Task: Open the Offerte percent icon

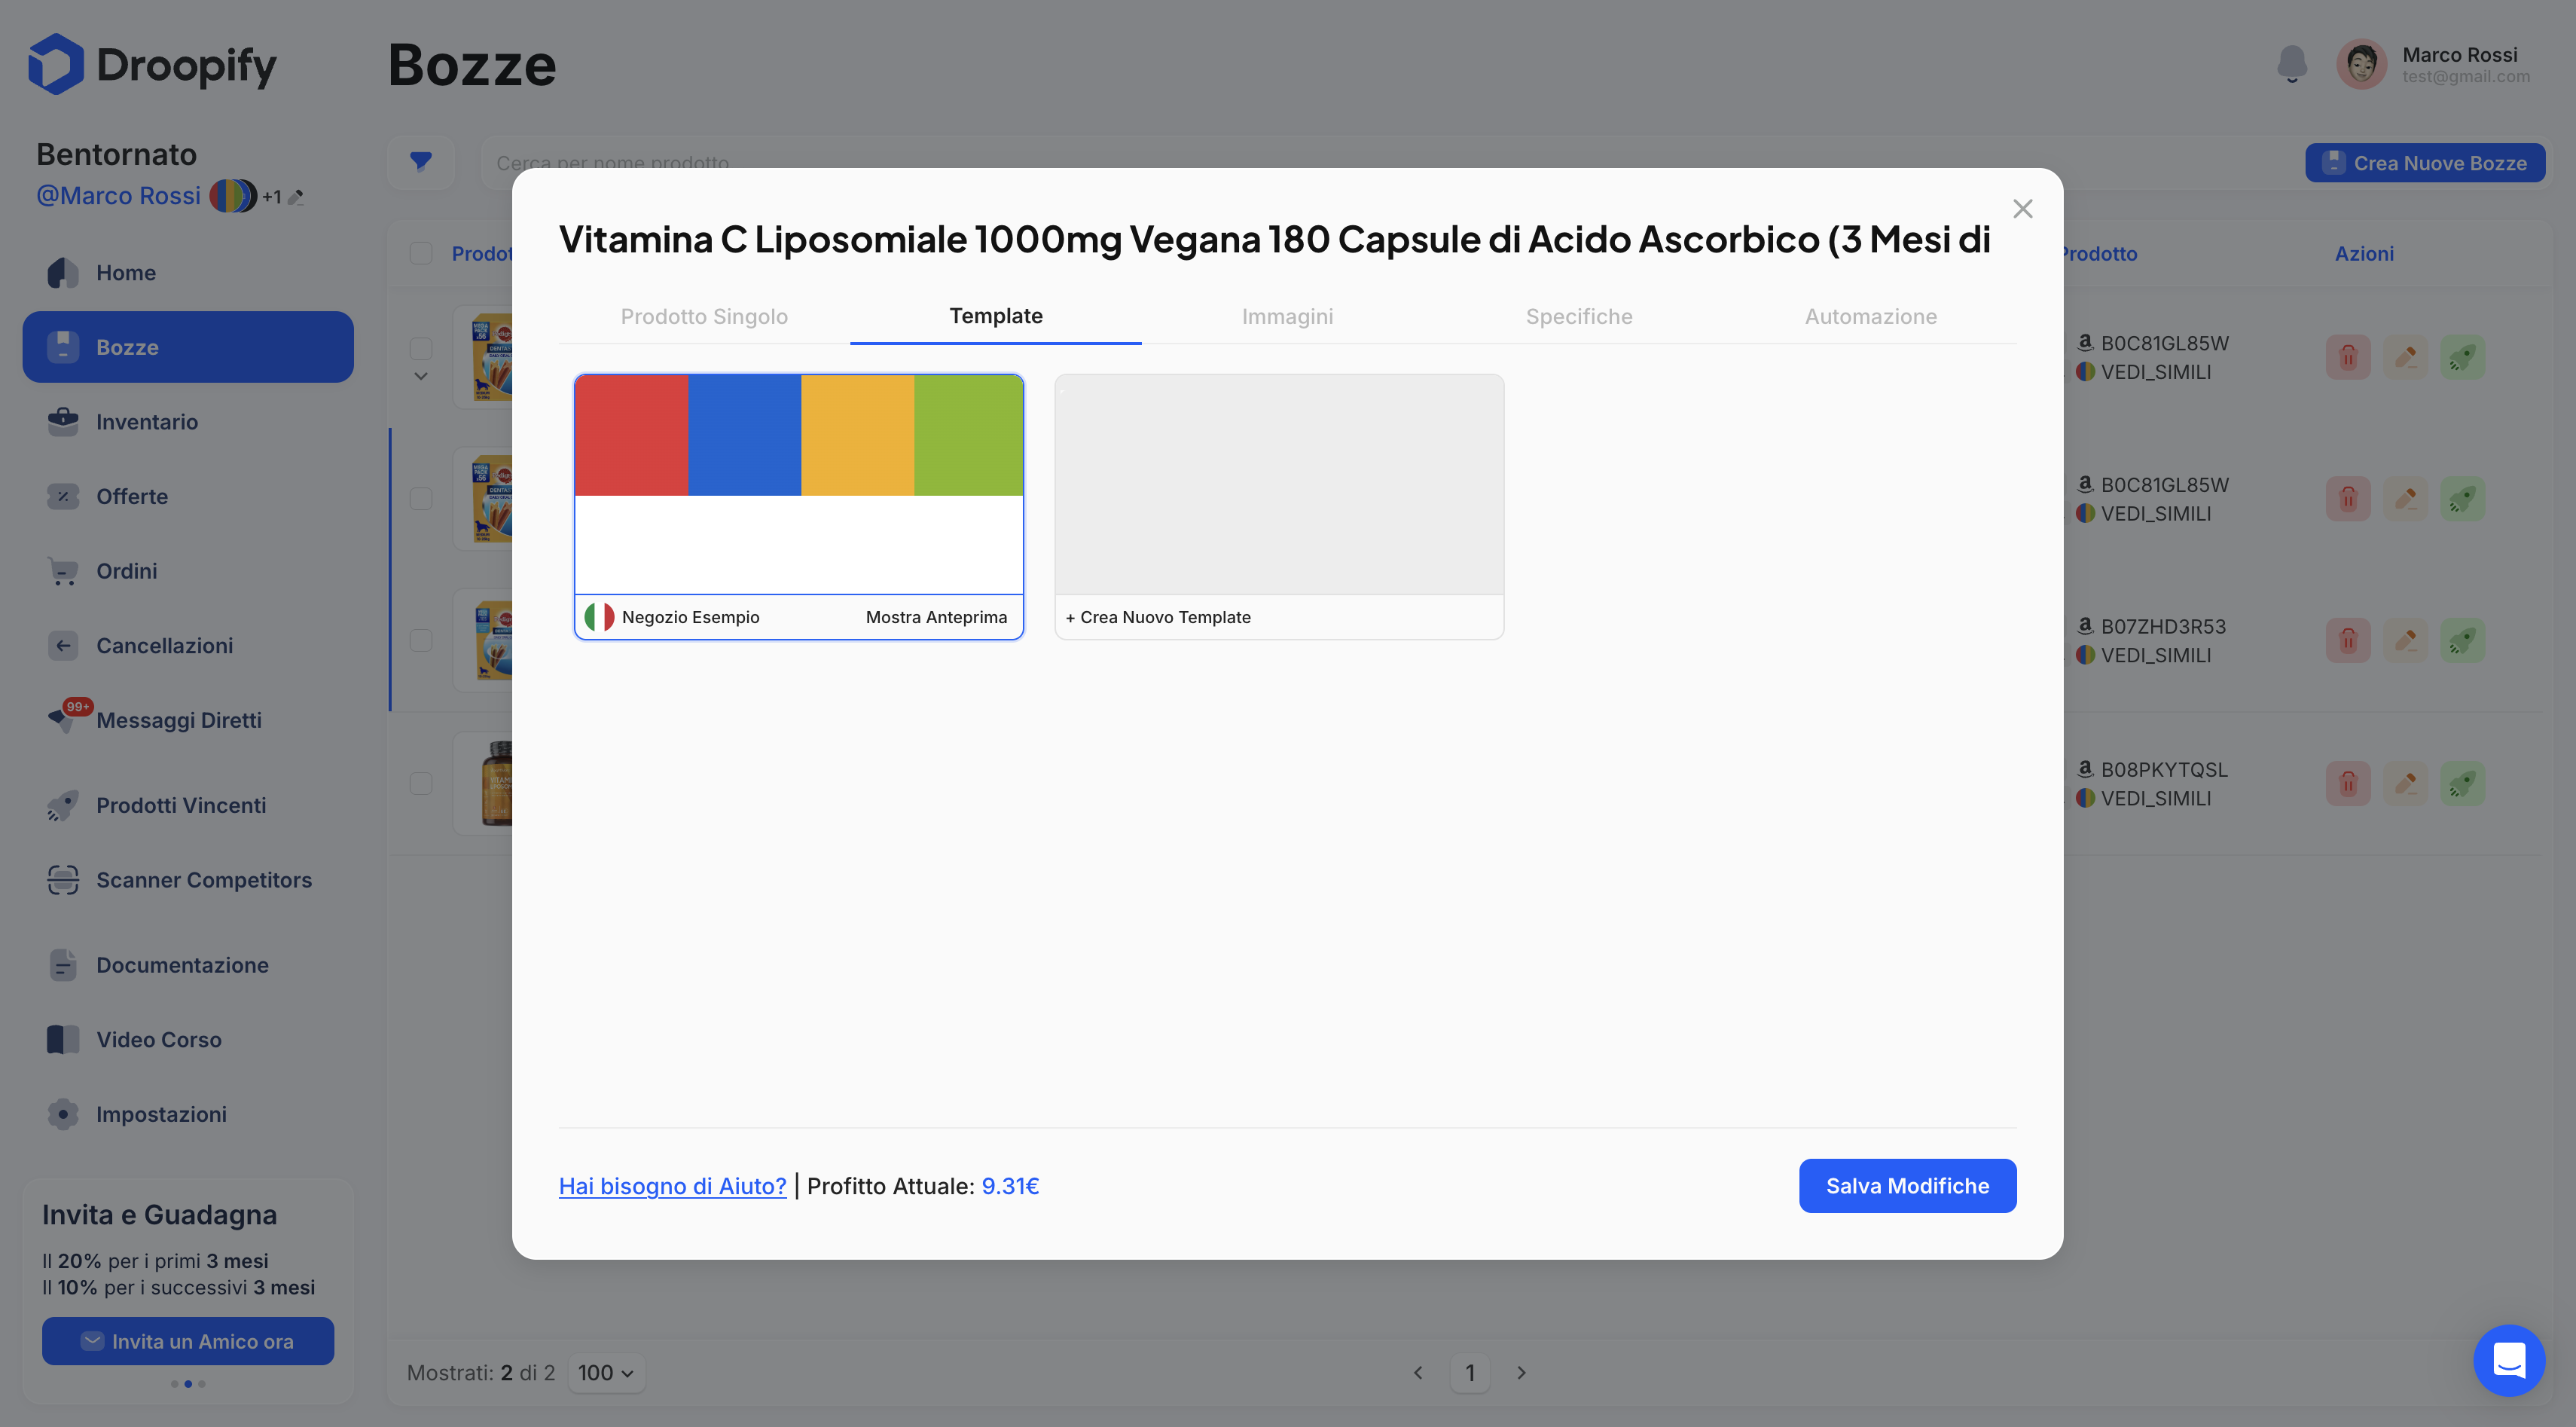Action: click(63, 496)
